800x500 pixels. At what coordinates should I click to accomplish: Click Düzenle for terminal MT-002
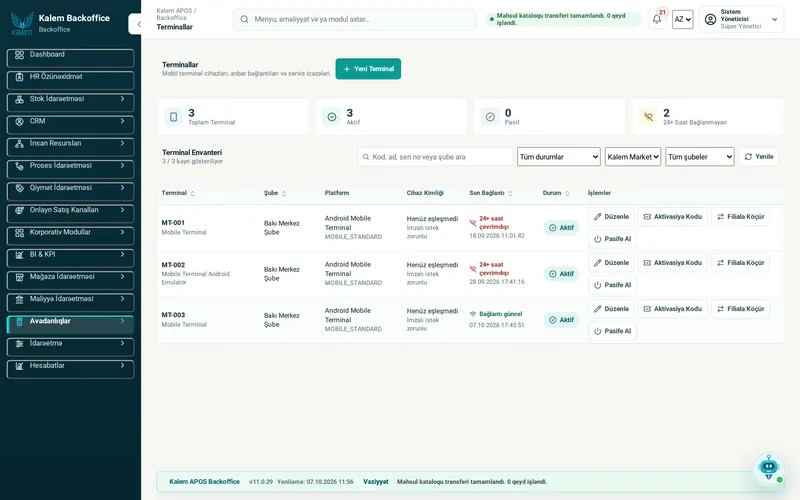tap(611, 263)
